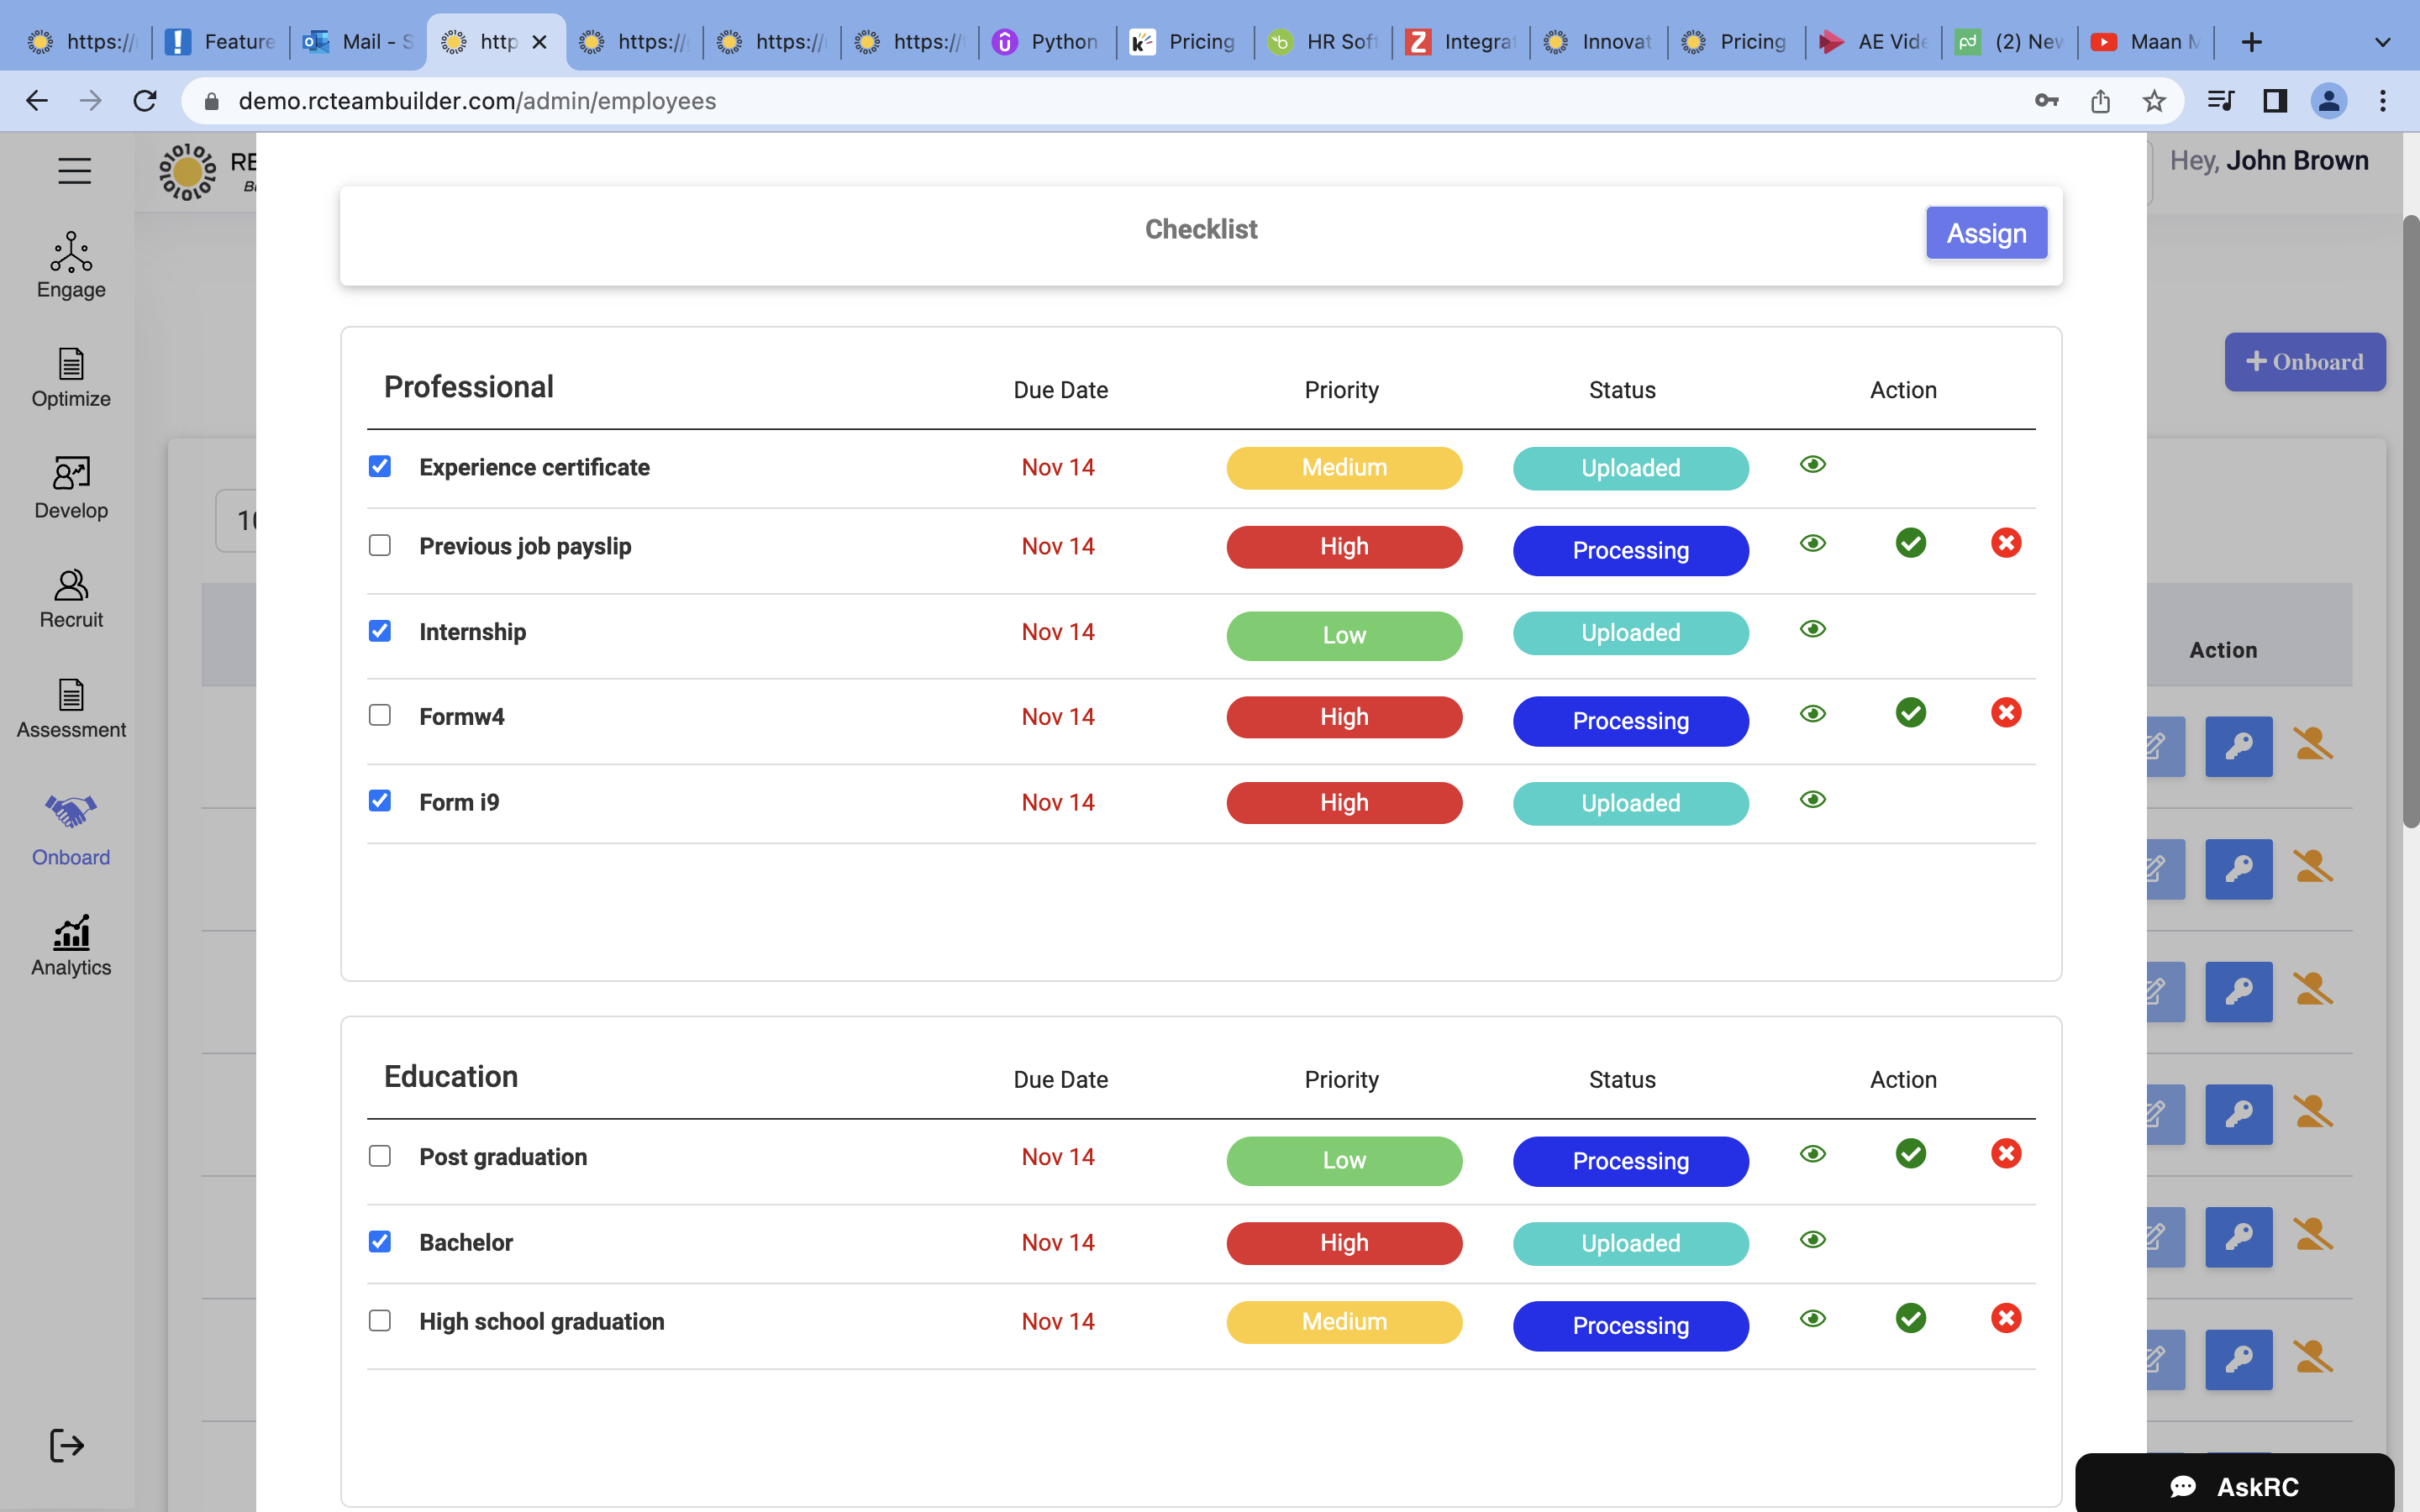
Task: Open the Chrome three-dot menu
Action: 2383,101
